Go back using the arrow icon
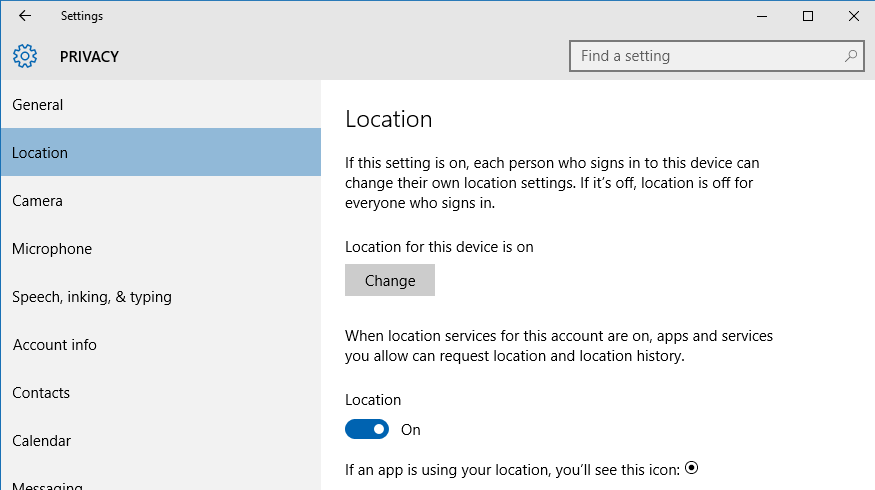 pos(25,16)
